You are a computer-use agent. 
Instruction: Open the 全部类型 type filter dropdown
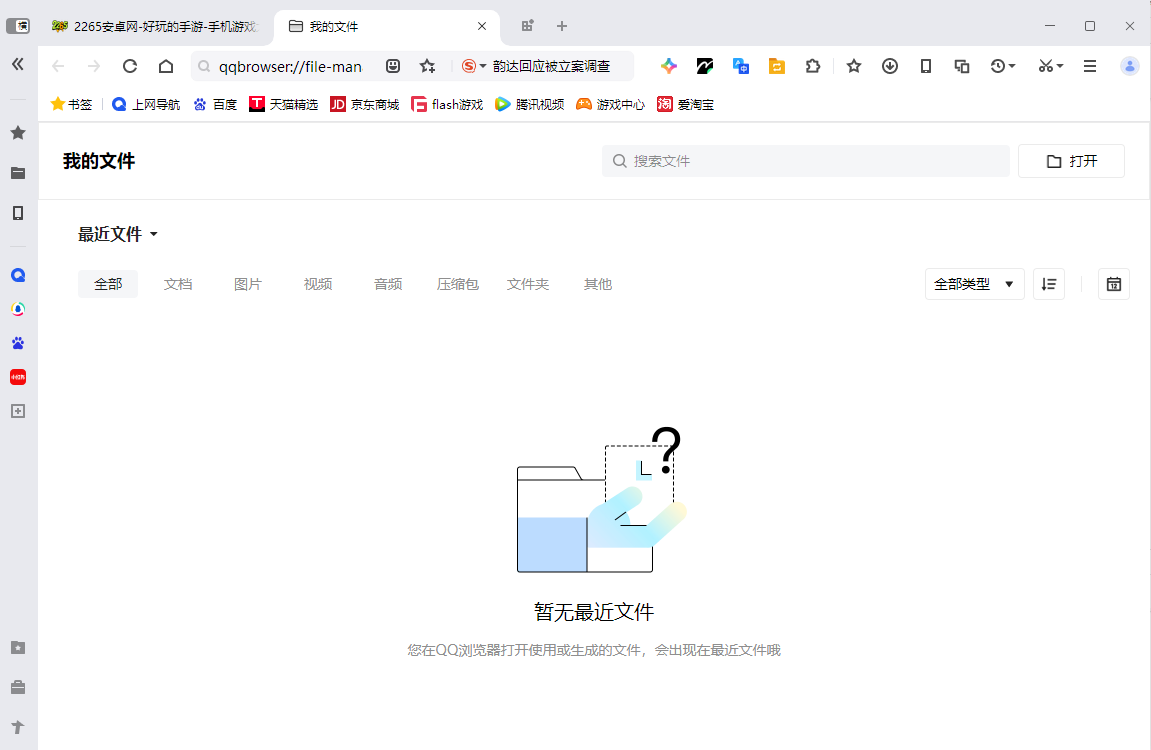click(973, 284)
